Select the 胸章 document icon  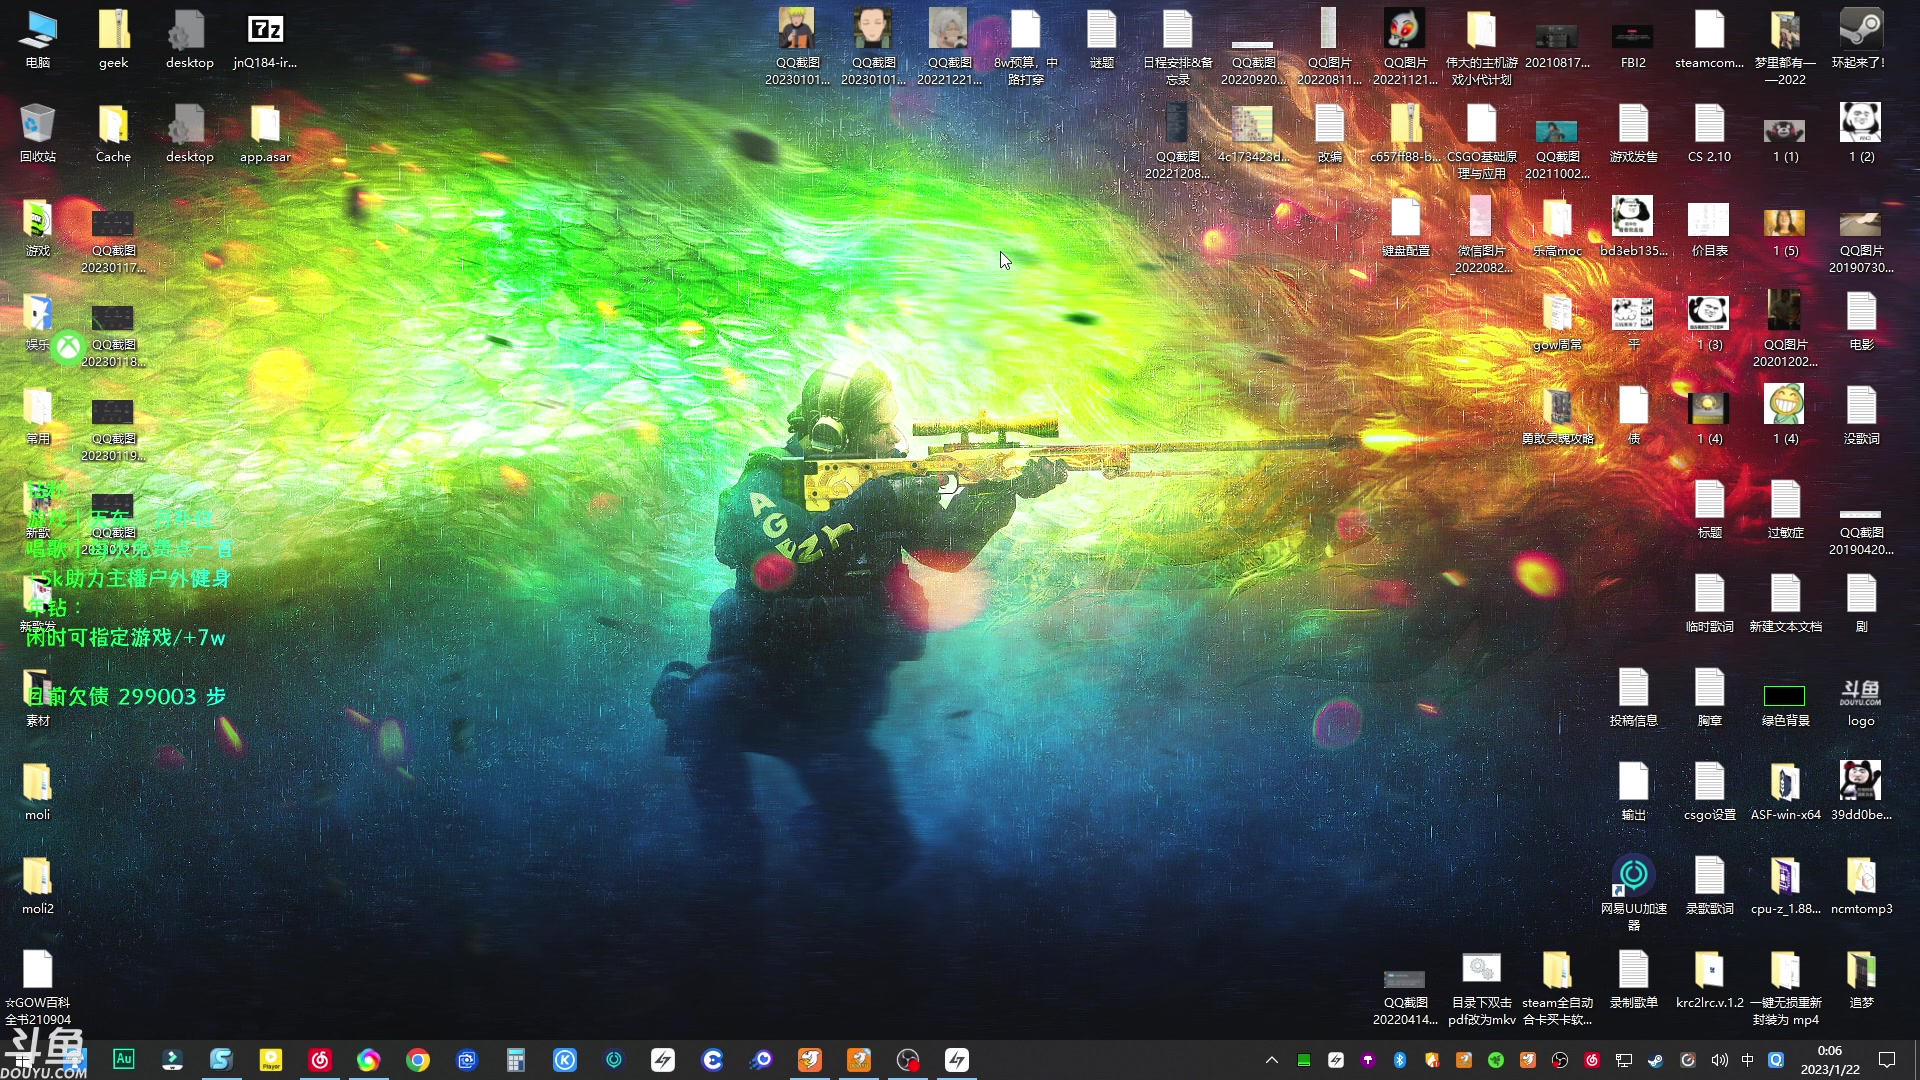(x=1709, y=696)
